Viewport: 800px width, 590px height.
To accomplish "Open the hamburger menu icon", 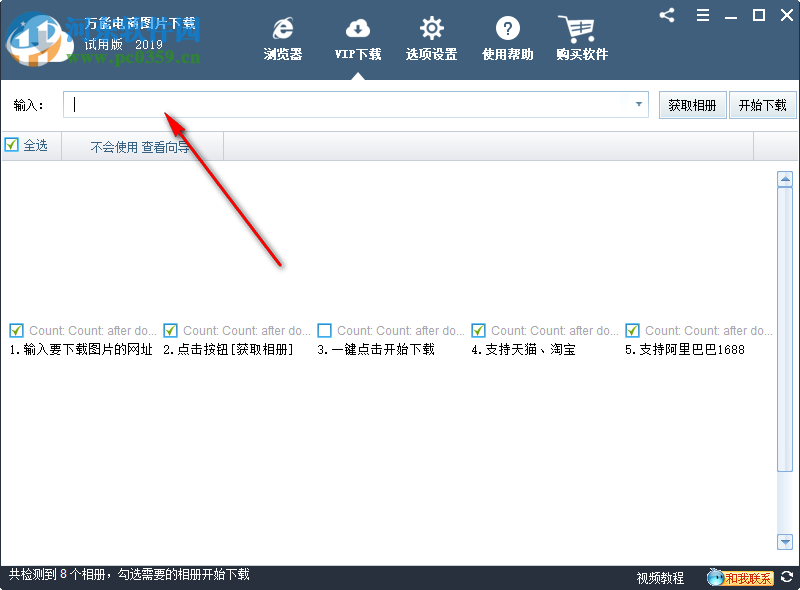I will pos(703,15).
